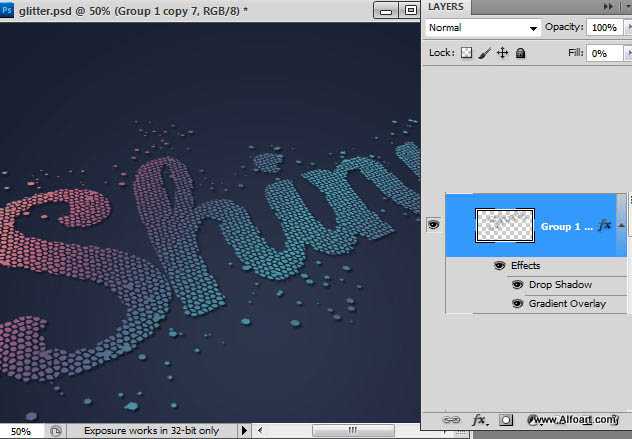Switch to the LAYERS panel tab

coord(445,7)
